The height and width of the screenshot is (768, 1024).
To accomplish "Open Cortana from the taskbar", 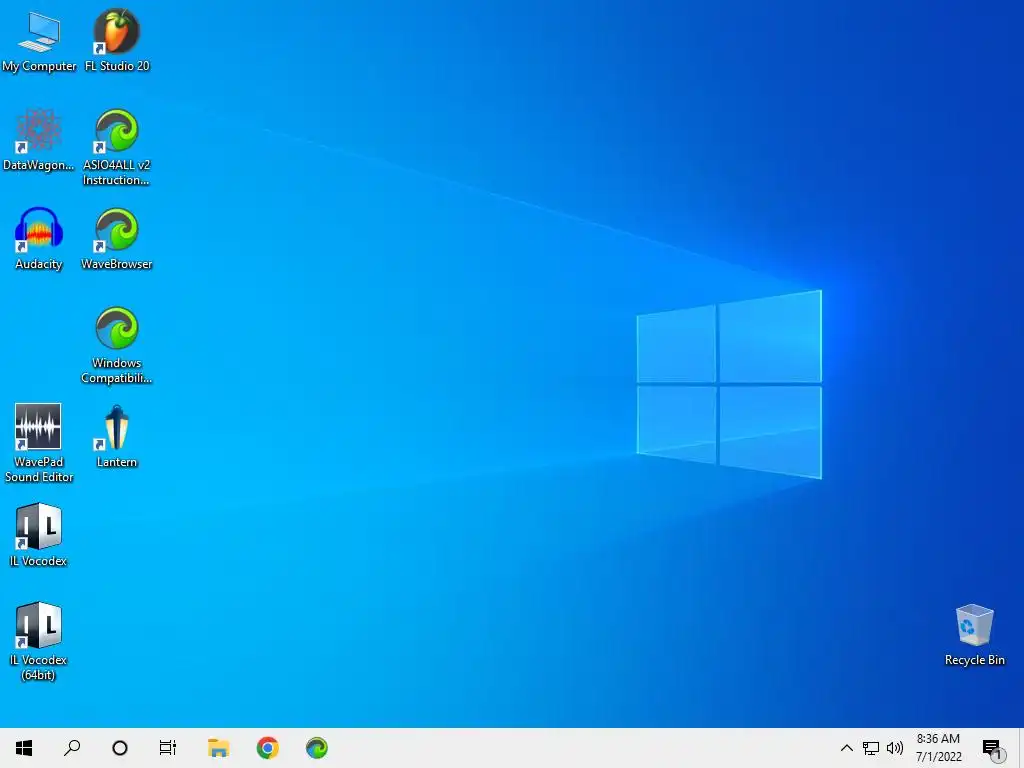I will pos(120,748).
